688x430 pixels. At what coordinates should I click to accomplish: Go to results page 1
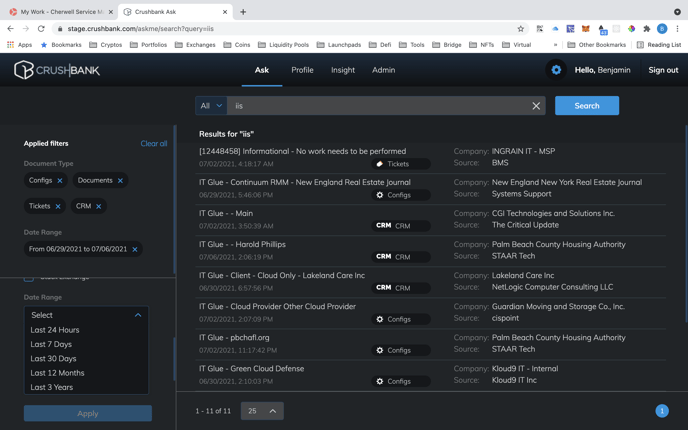pos(662,411)
